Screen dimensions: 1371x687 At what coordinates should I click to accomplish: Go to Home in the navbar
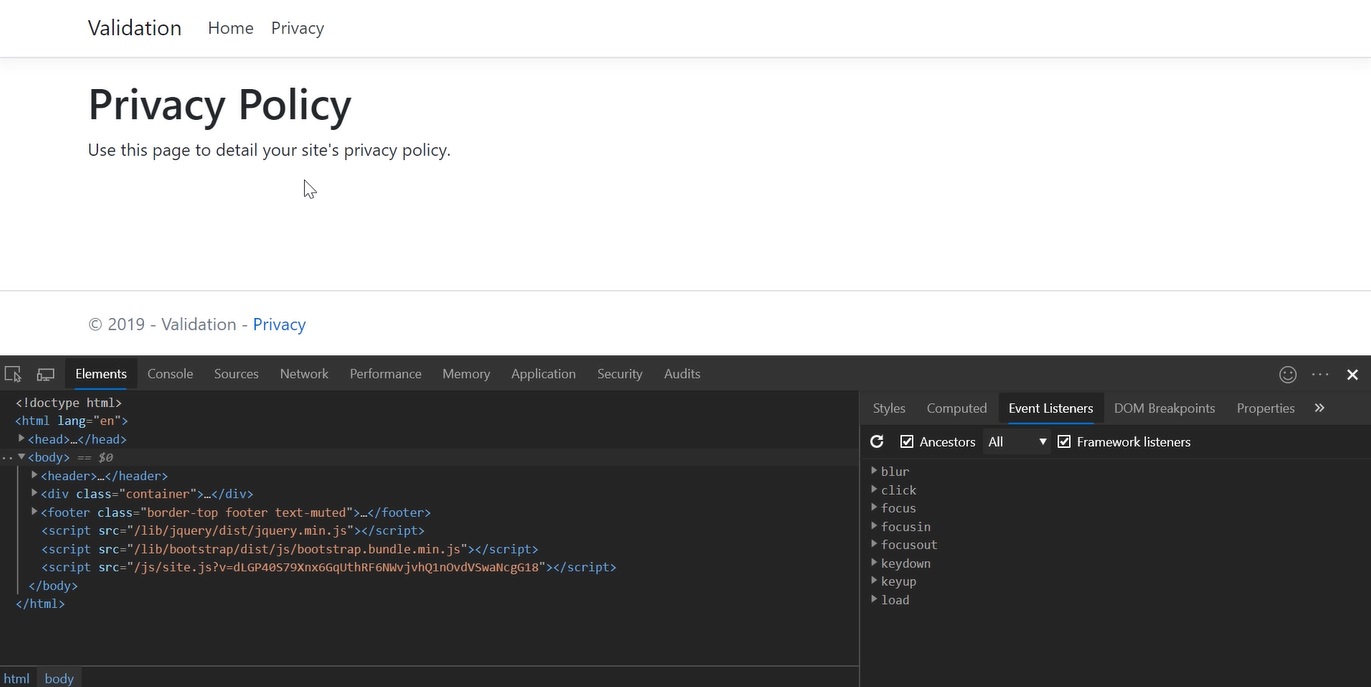(x=230, y=28)
